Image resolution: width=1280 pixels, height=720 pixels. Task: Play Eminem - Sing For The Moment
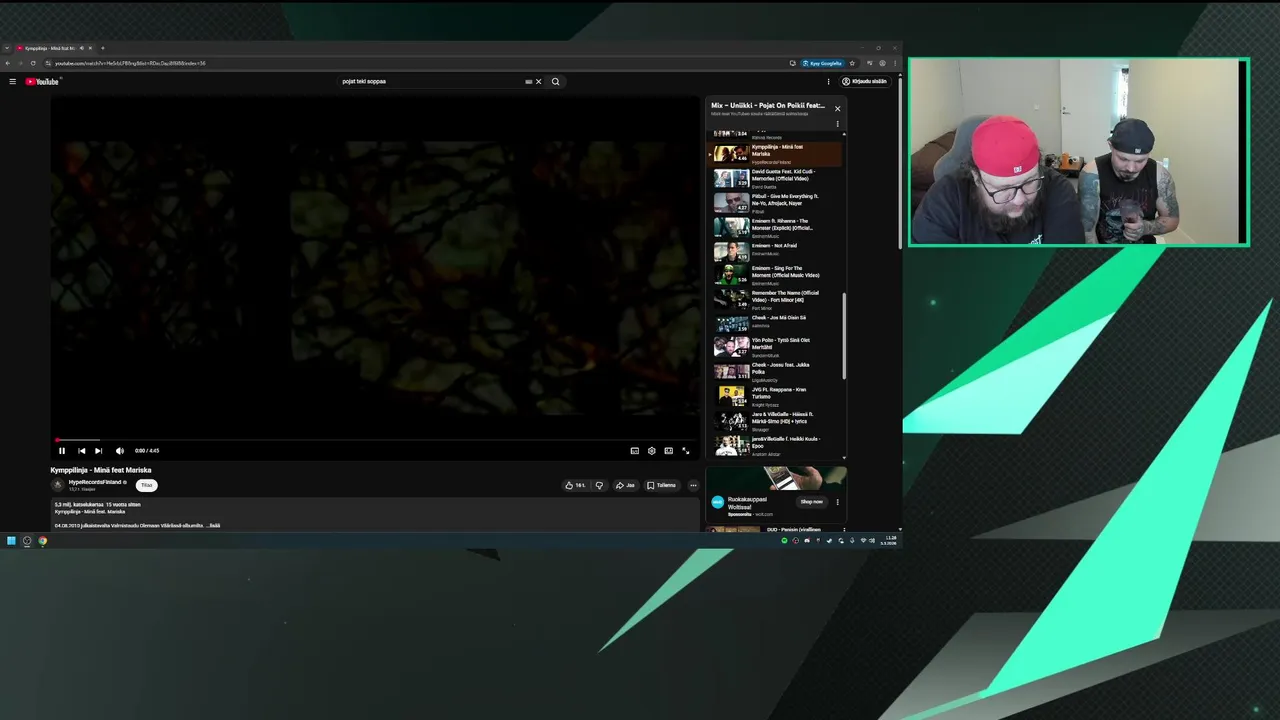coord(776,275)
